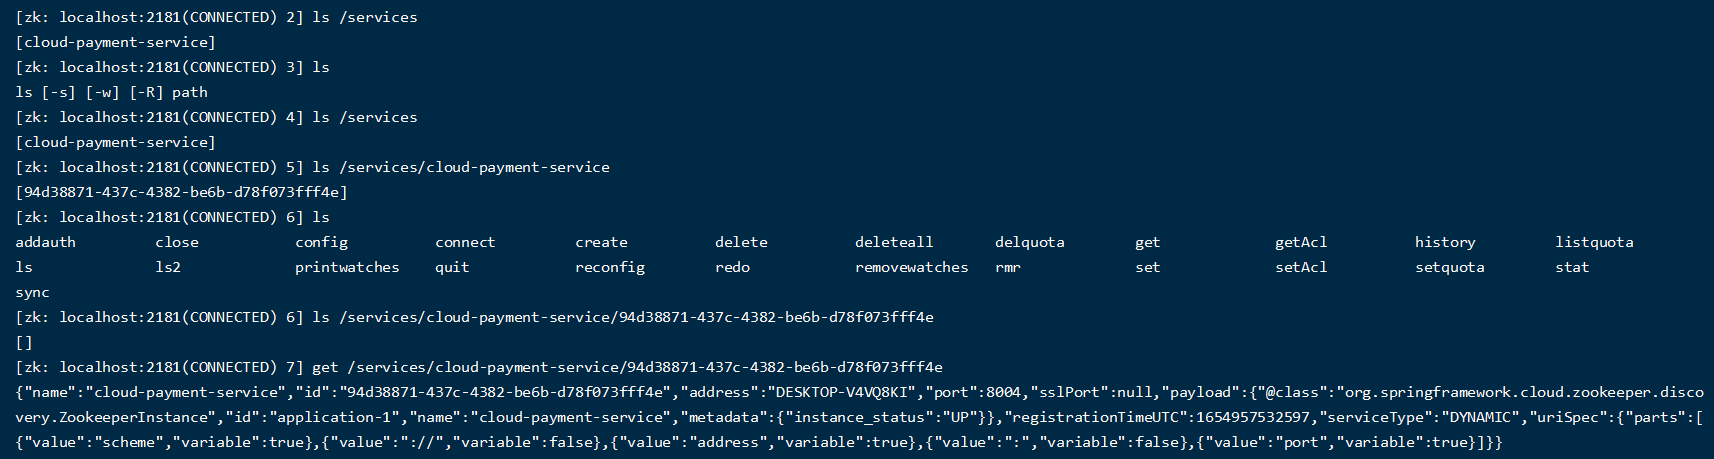Image resolution: width=1714 pixels, height=459 pixels.
Task: Click the empty brackets [] output line
Action: [x=24, y=342]
